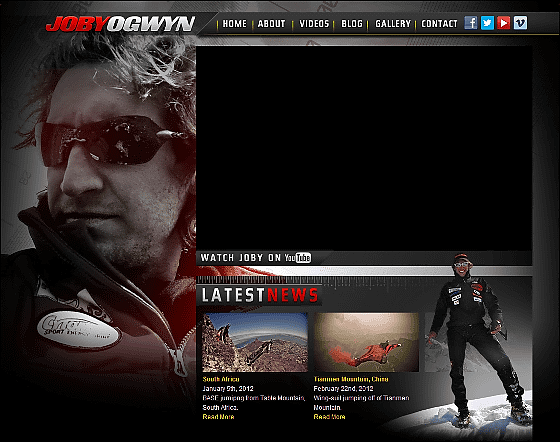Click Read More under South Africa story
This screenshot has width=560, height=442.
click(219, 417)
